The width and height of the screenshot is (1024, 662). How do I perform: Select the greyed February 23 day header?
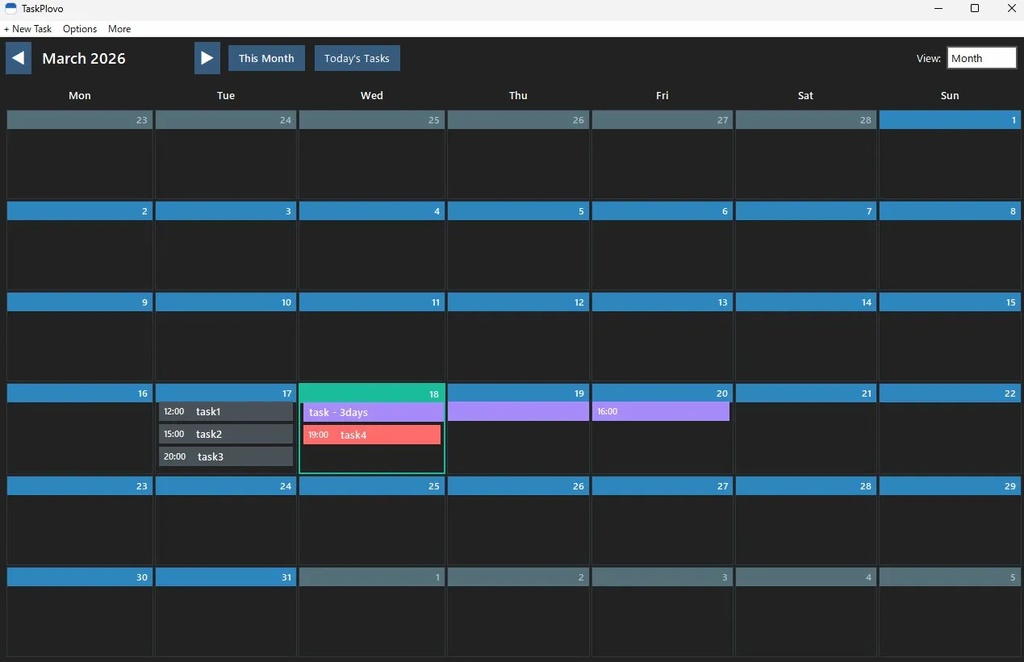point(80,119)
